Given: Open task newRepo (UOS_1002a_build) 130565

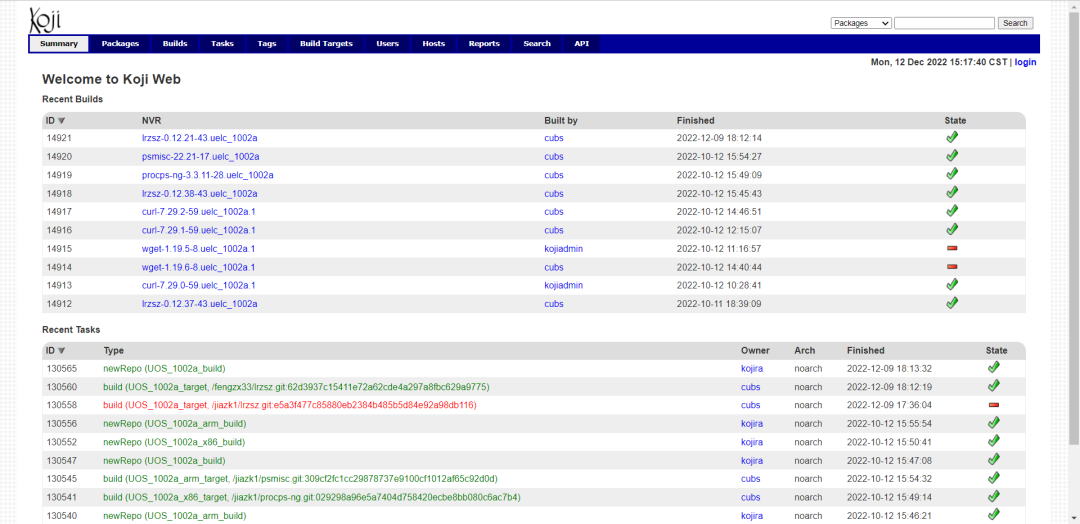Looking at the screenshot, I should [164, 368].
